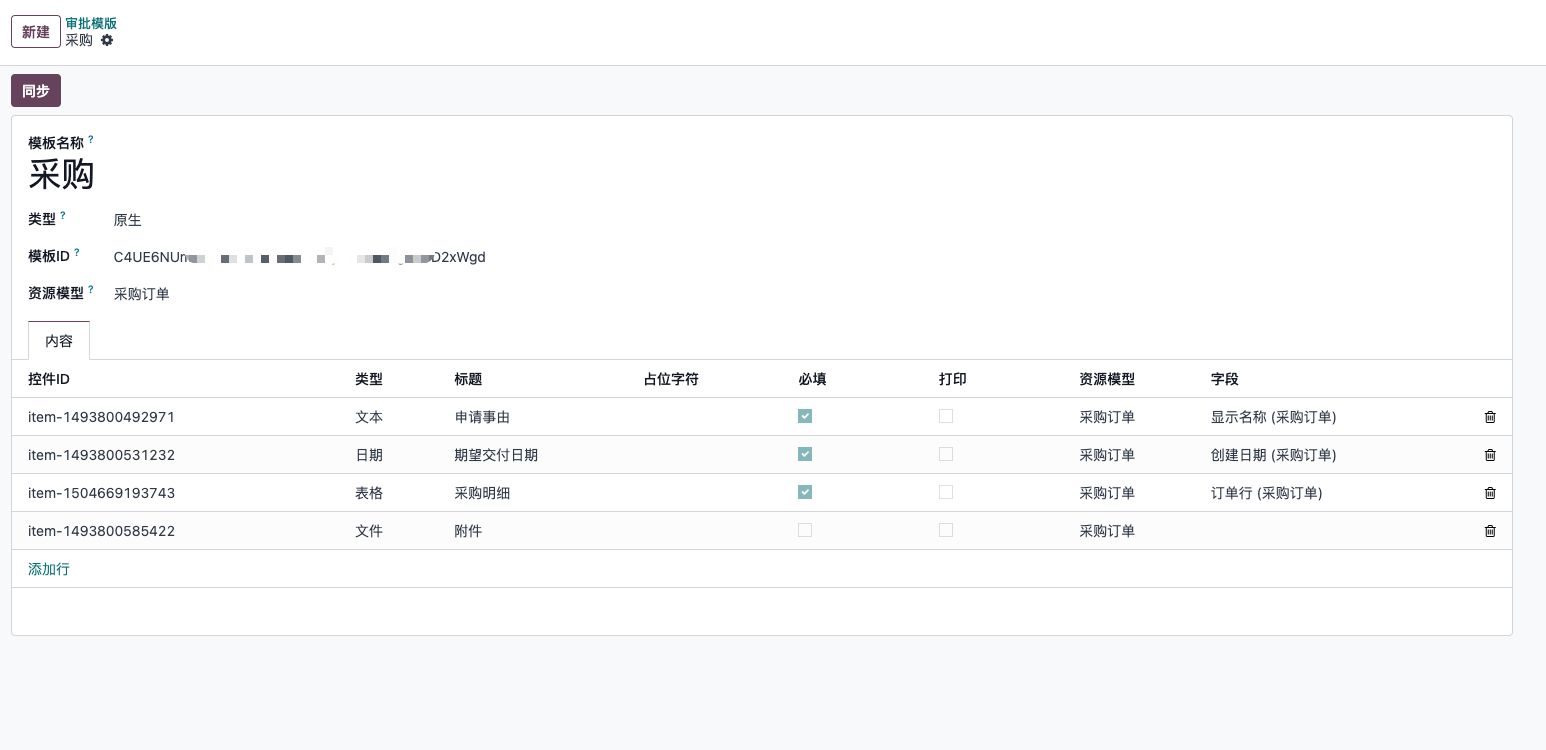
Task: Show help tooltip for 模板名称
Action: 91,139
